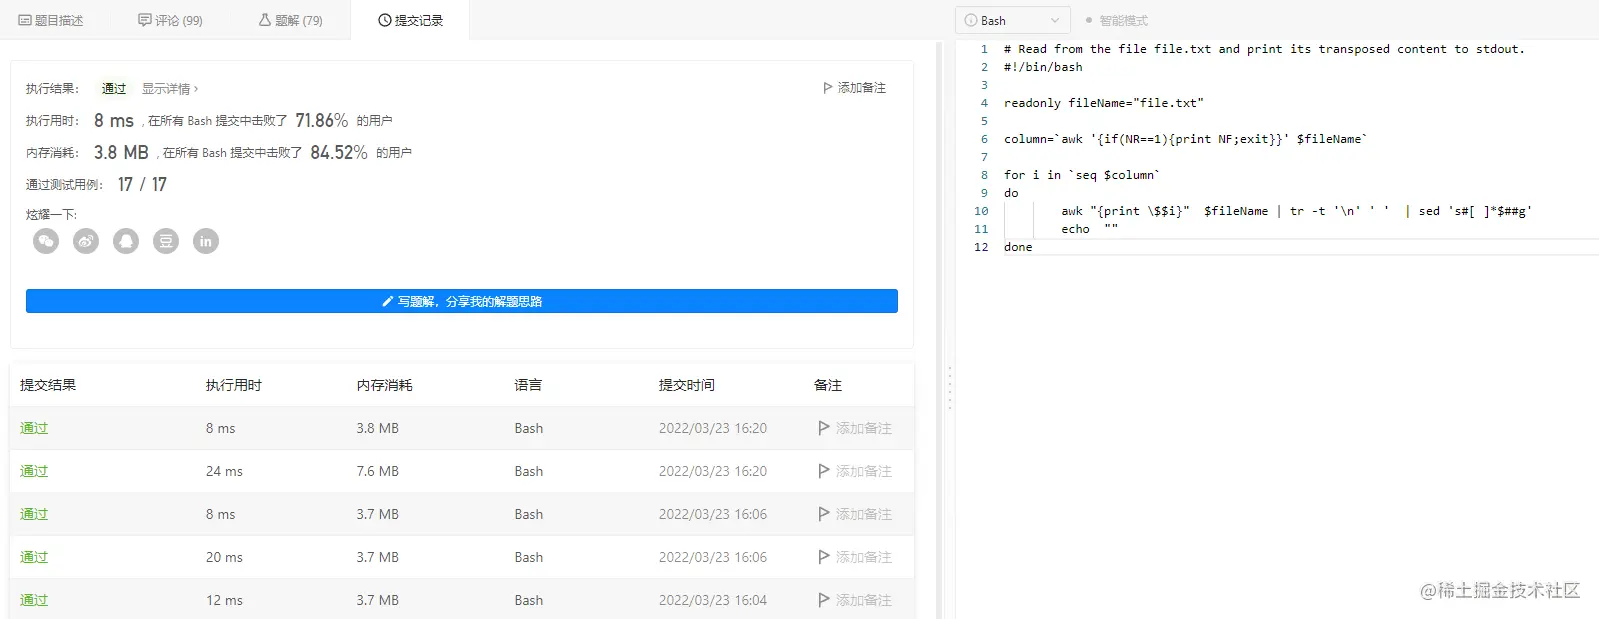Image resolution: width=1599 pixels, height=619 pixels.
Task: Open the passing 12 ms submission
Action: click(x=34, y=600)
